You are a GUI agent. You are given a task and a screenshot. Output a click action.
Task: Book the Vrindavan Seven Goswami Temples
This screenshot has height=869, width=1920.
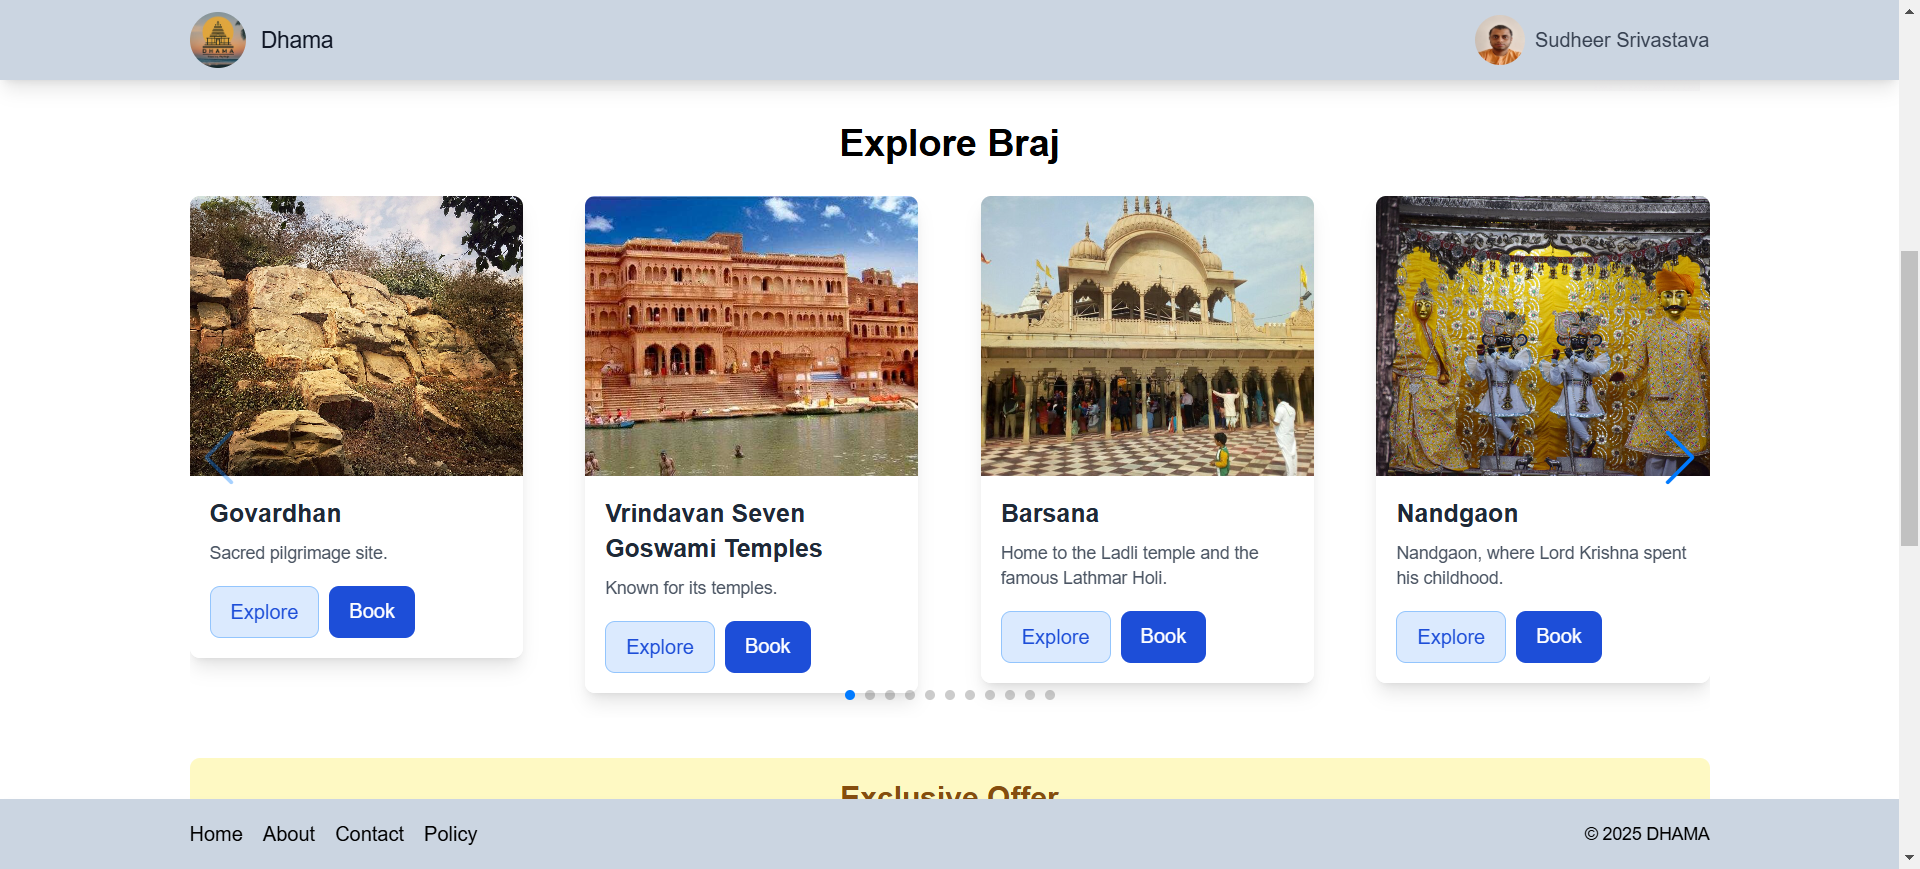click(x=767, y=646)
